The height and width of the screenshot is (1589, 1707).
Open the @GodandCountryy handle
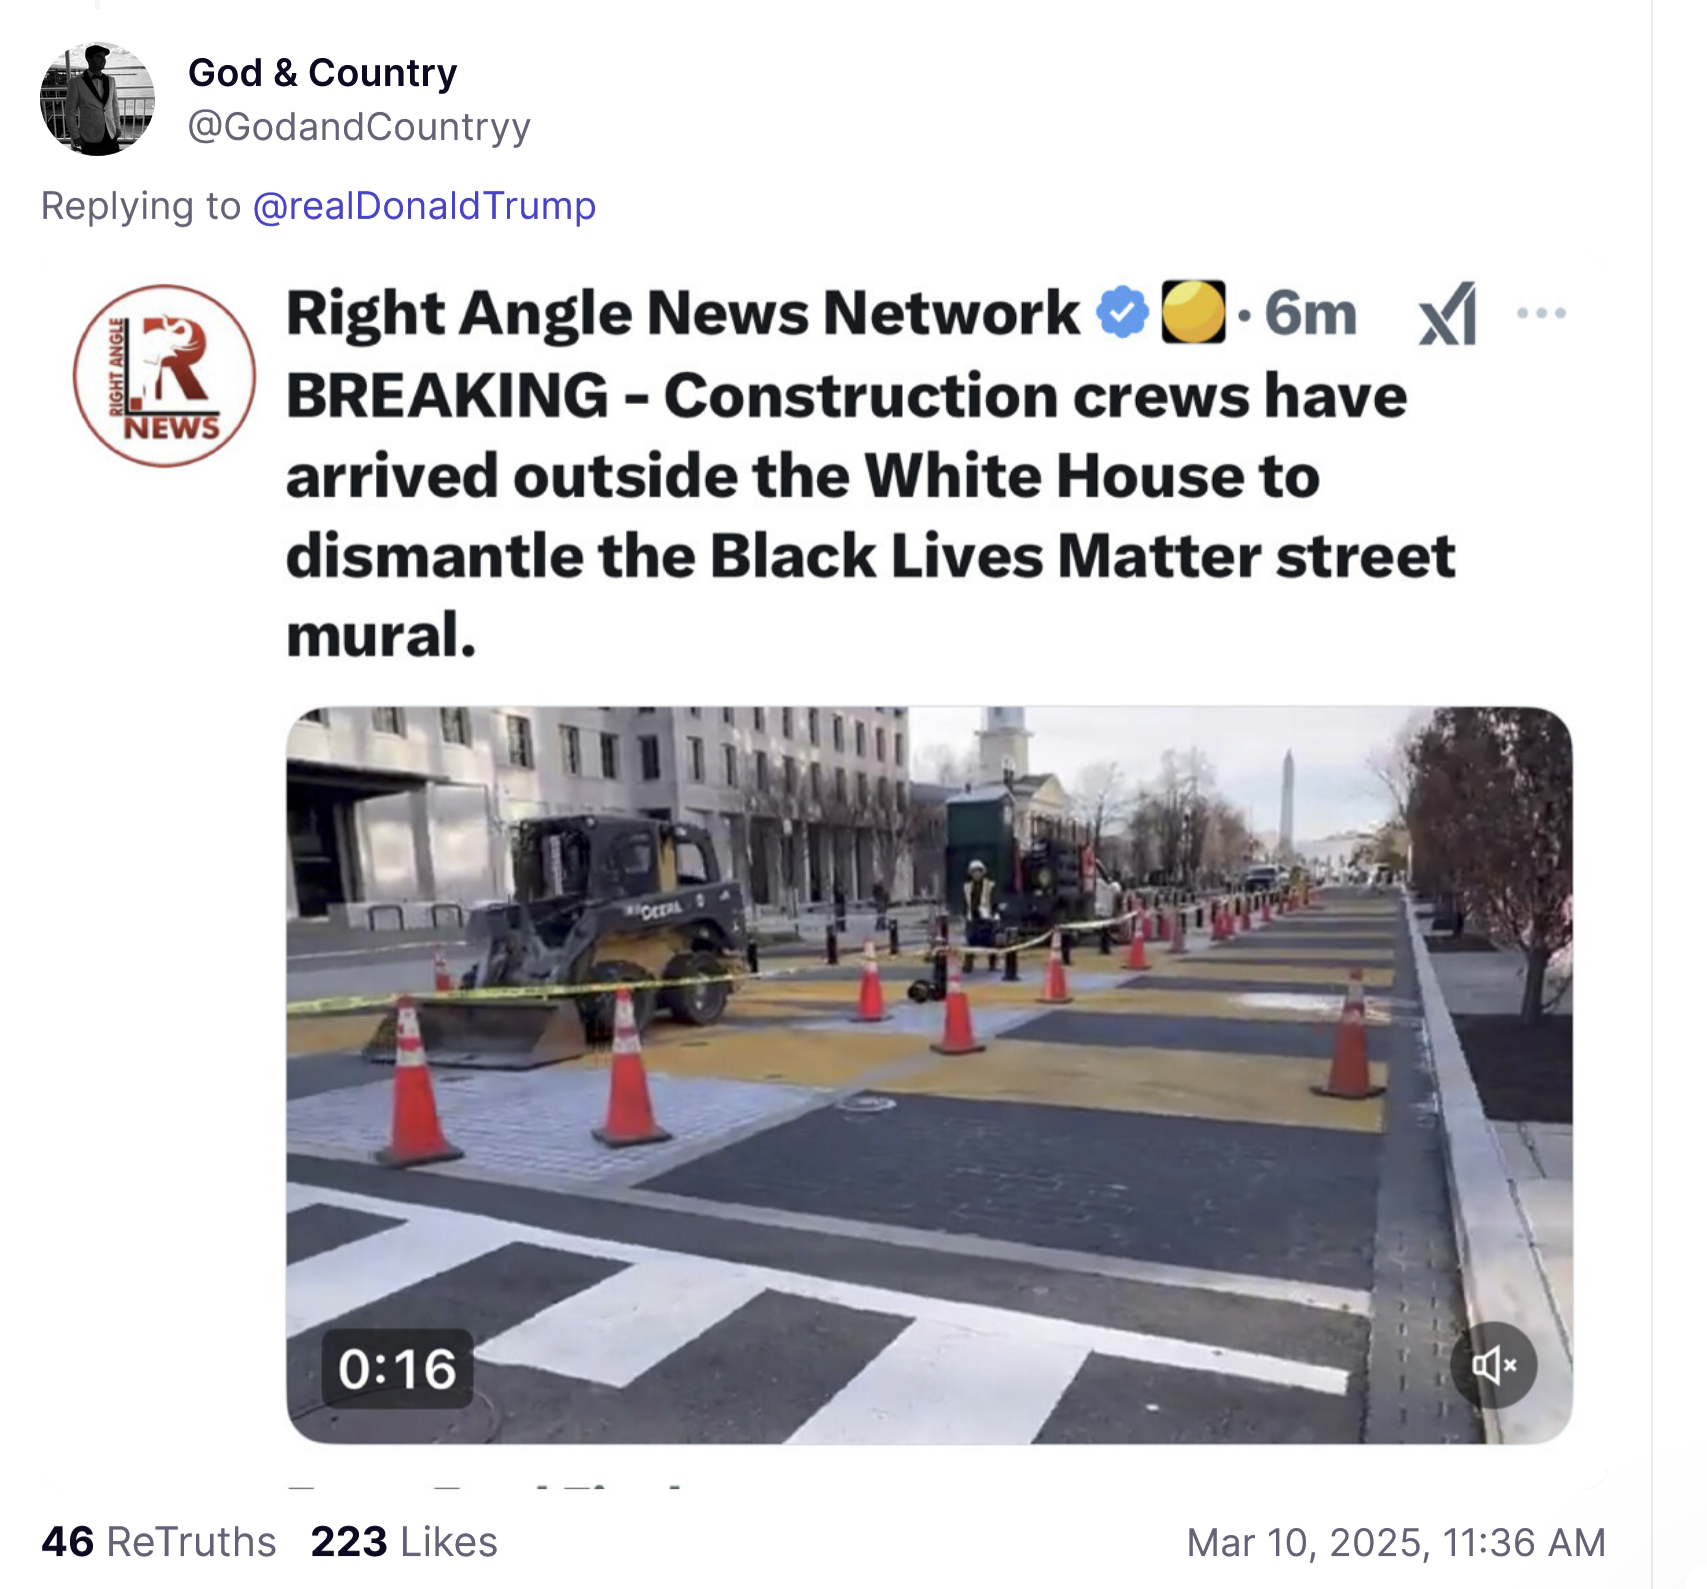pyautogui.click(x=359, y=127)
